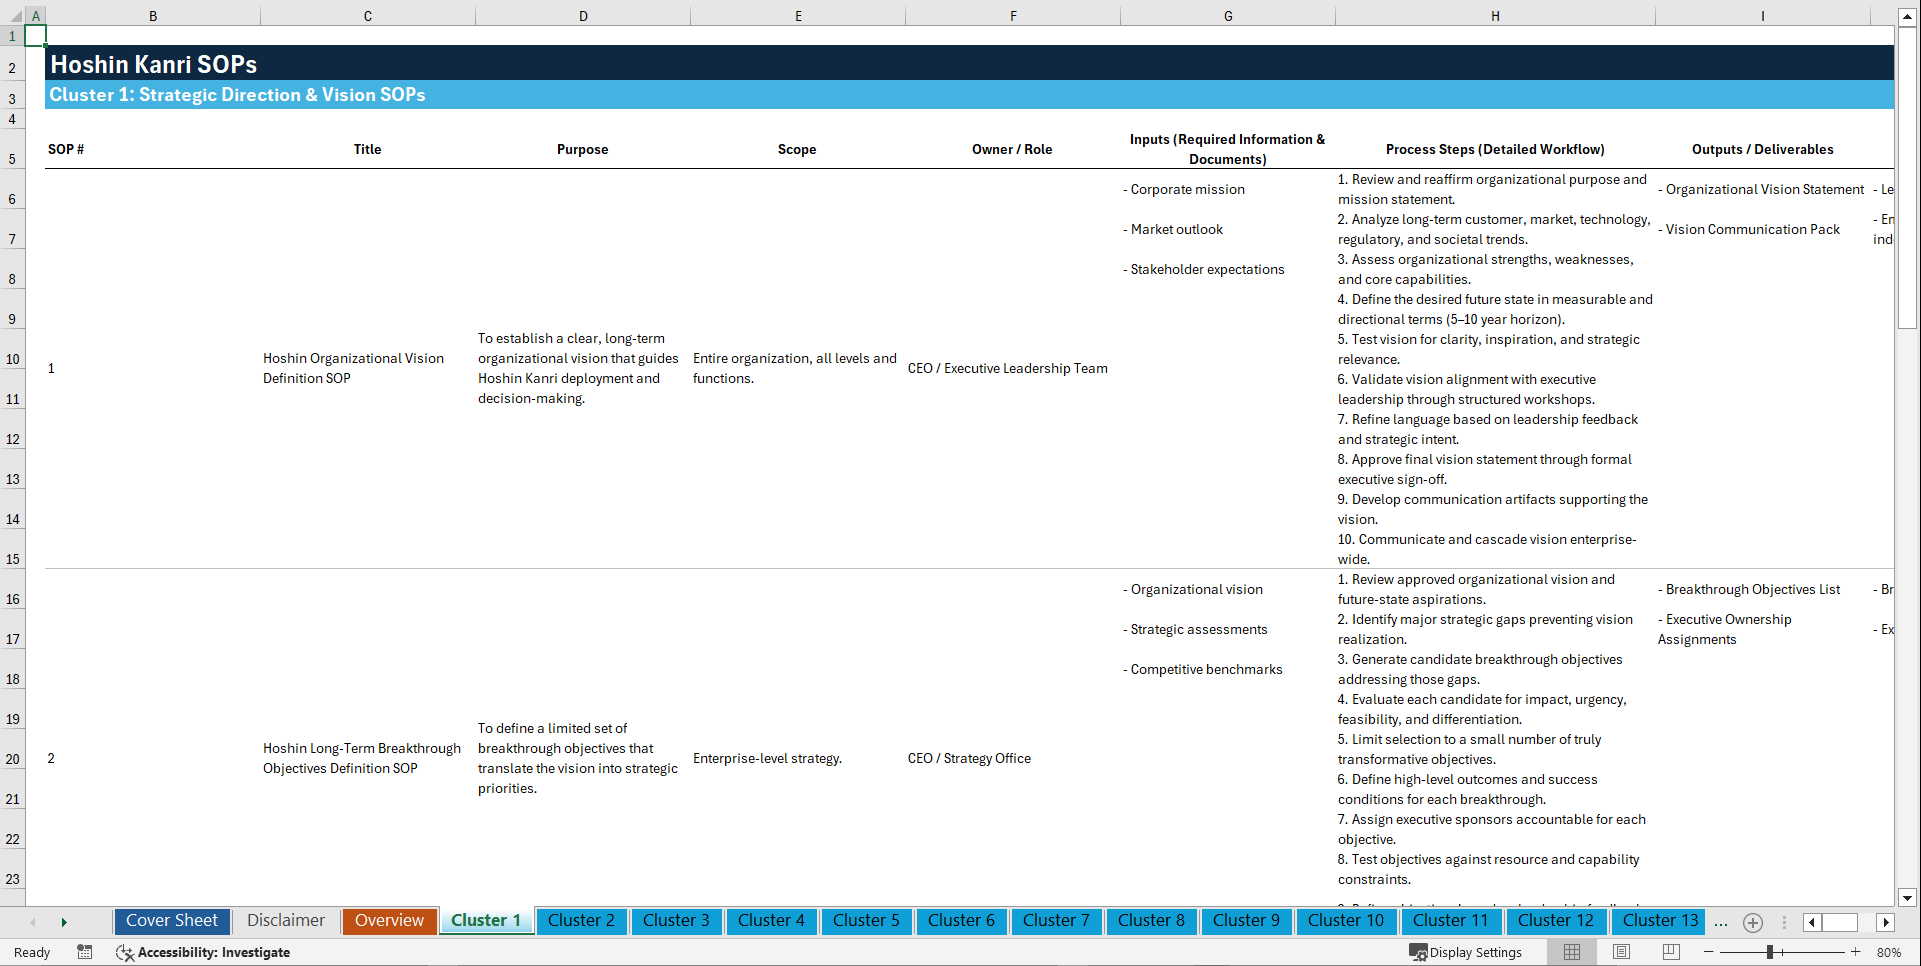The height and width of the screenshot is (966, 1921).
Task: Switch to Page Layout view in status bar
Action: coord(1620,952)
